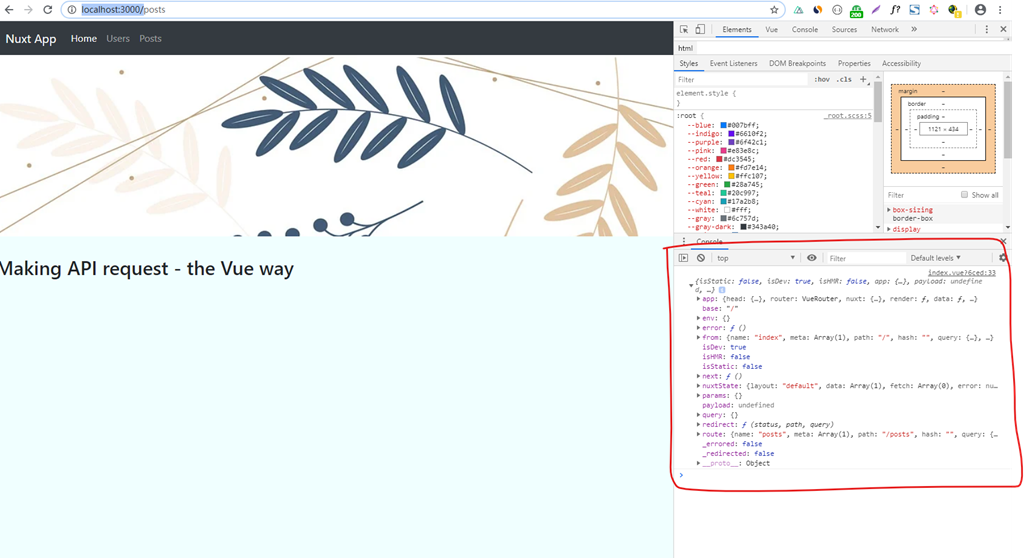This screenshot has width=1024, height=558.
Task: Switch to the Console tab in the top bar
Action: point(805,29)
